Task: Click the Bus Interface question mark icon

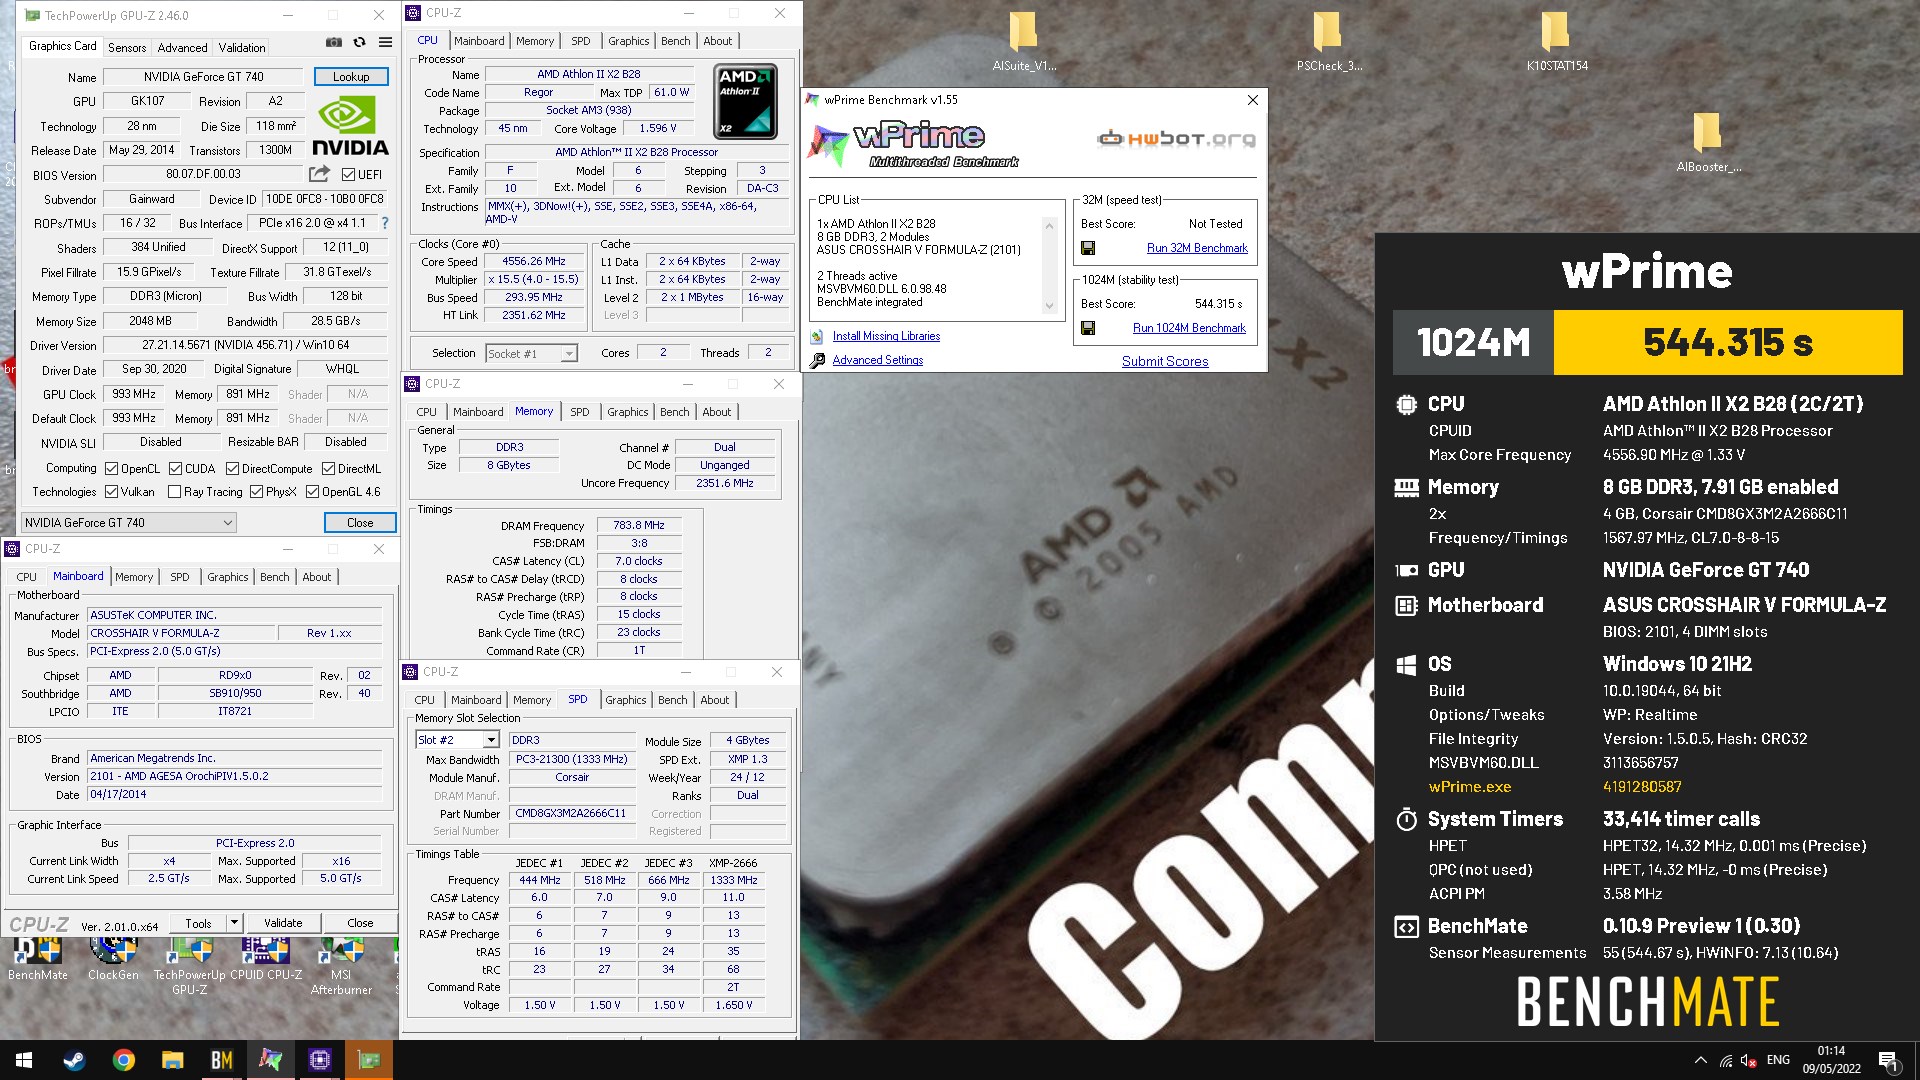Action: 385,223
